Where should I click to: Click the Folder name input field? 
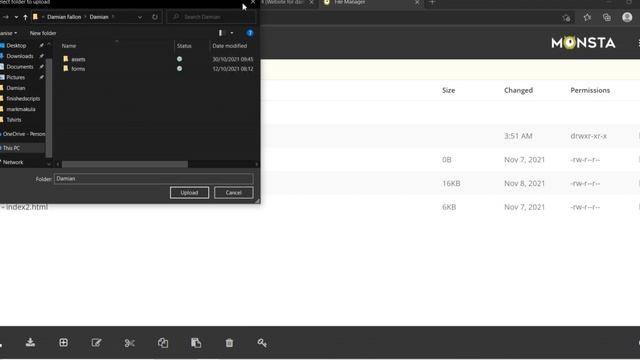click(153, 178)
